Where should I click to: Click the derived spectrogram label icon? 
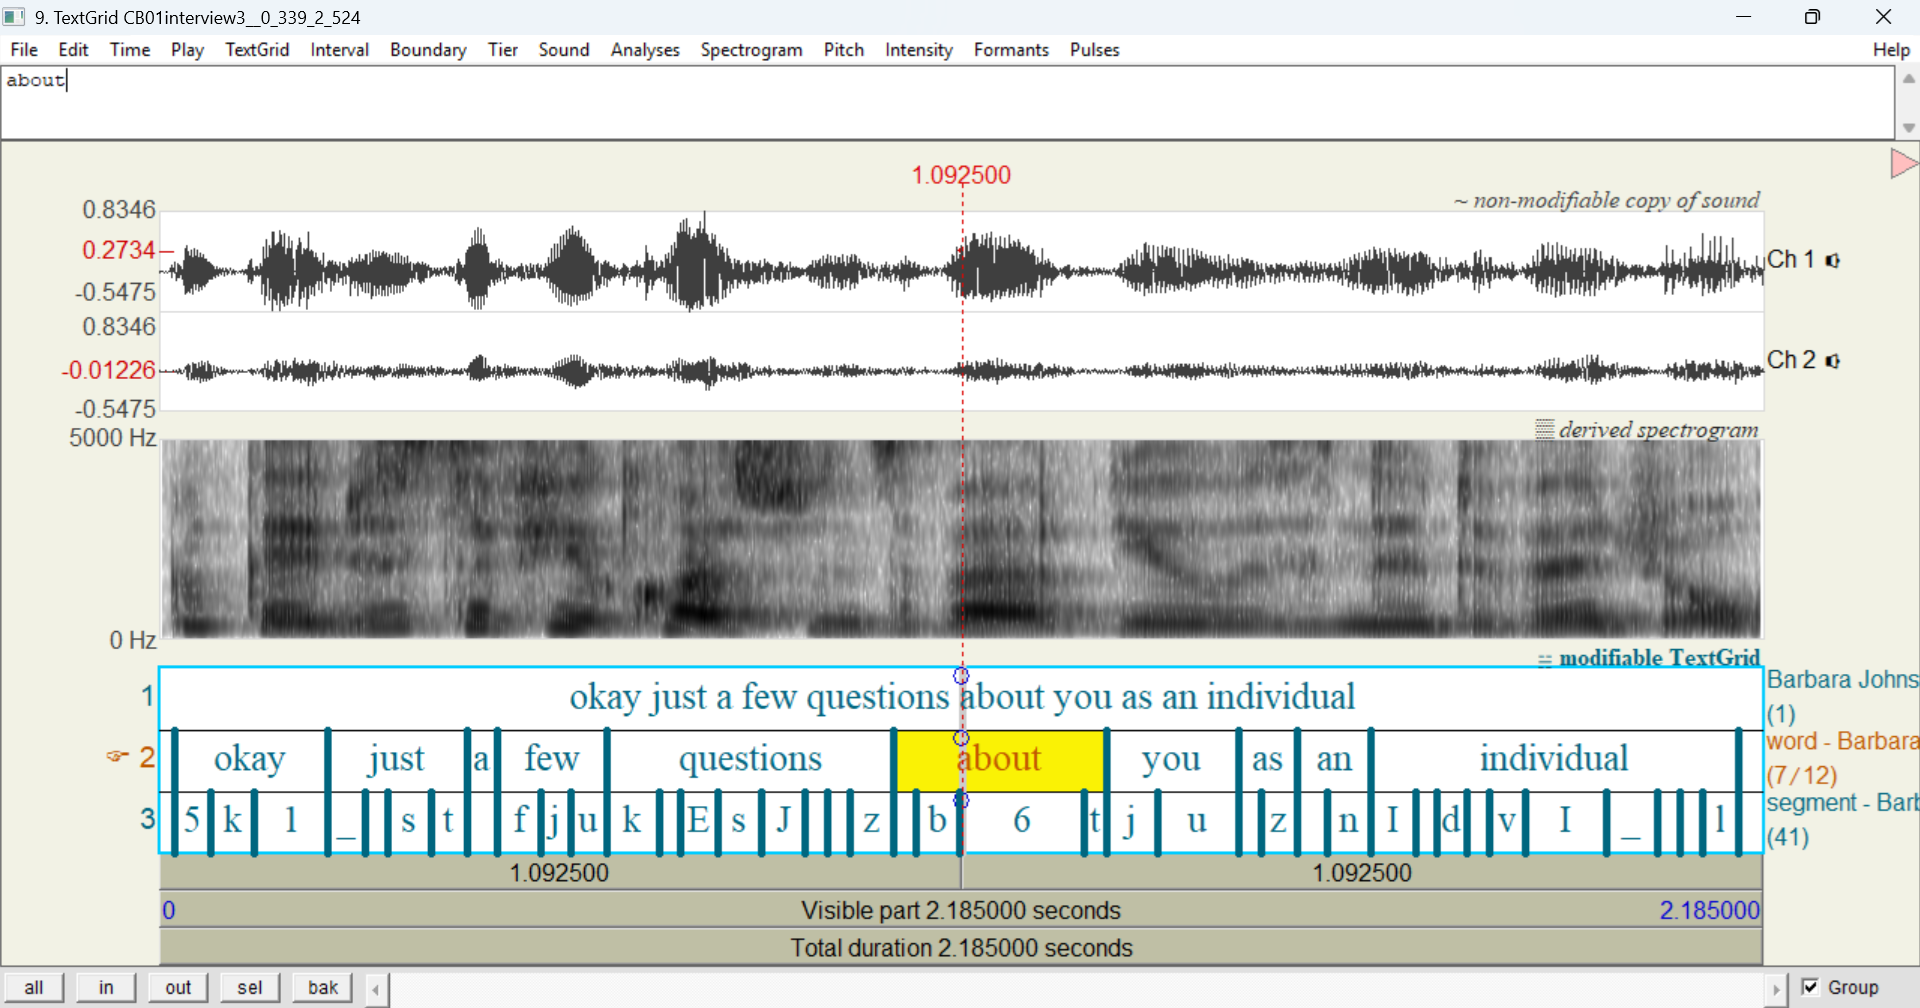click(1545, 429)
